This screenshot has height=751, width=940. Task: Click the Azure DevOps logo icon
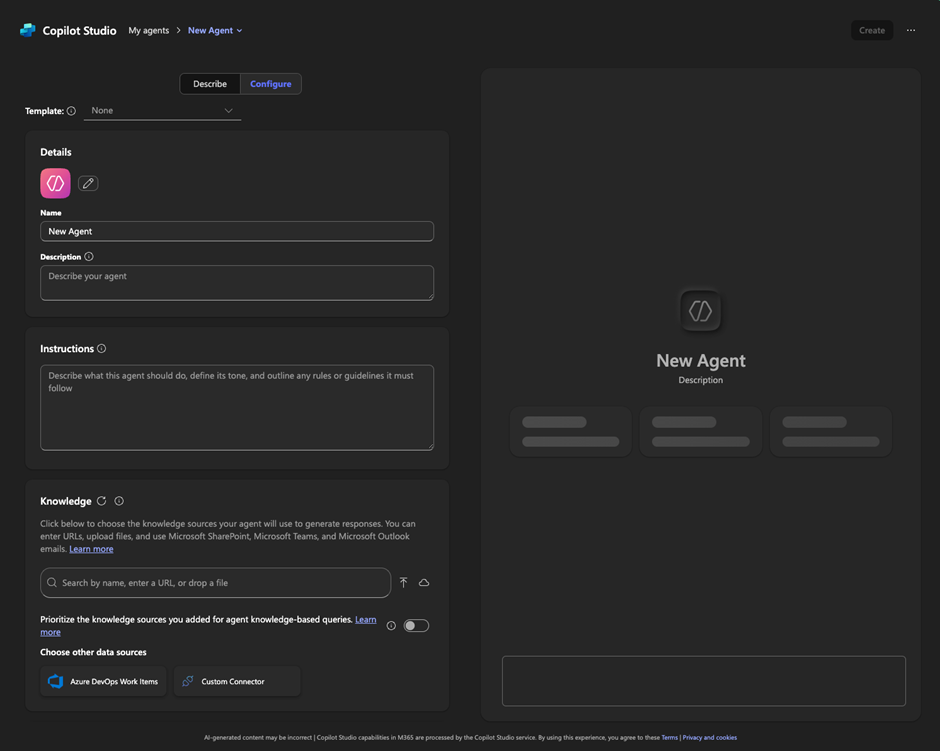click(56, 681)
